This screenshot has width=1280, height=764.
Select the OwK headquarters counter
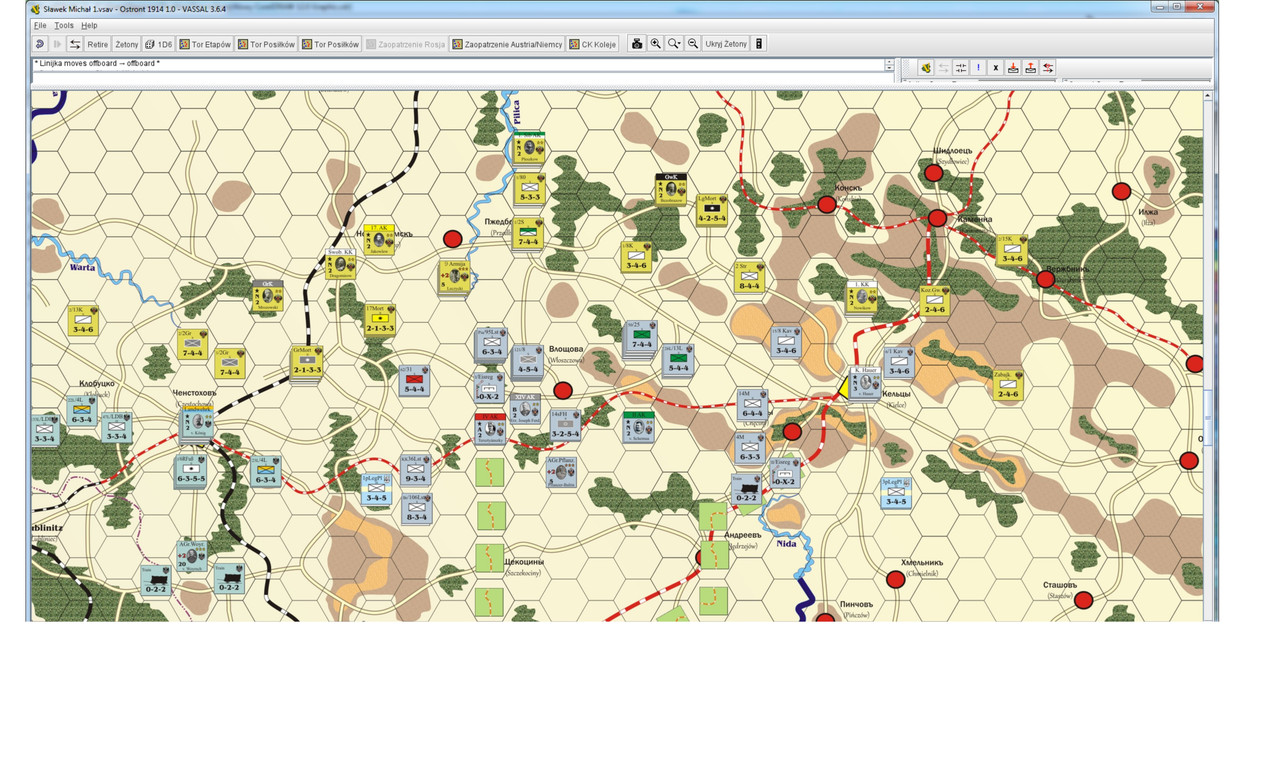(x=672, y=188)
